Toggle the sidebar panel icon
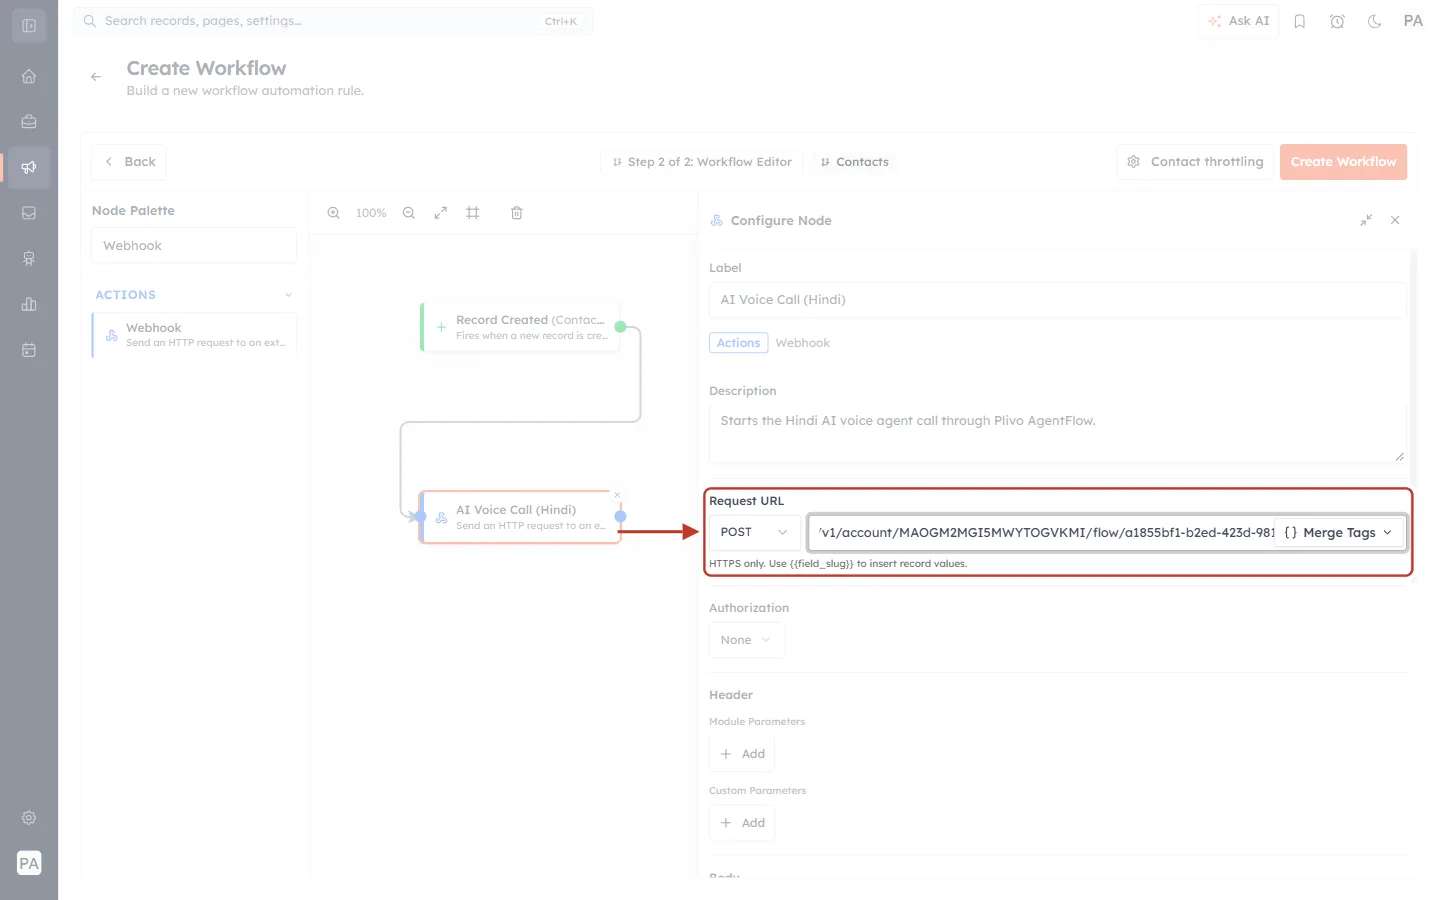The image size is (1440, 900). coord(29,26)
